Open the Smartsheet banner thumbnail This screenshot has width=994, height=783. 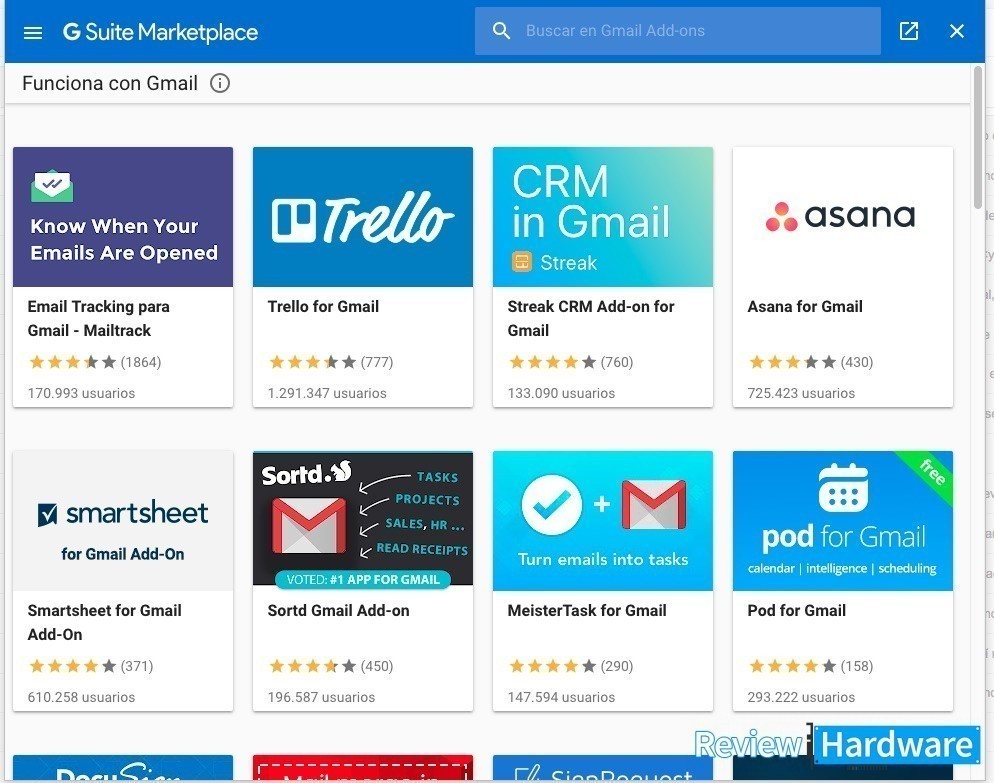coord(123,521)
